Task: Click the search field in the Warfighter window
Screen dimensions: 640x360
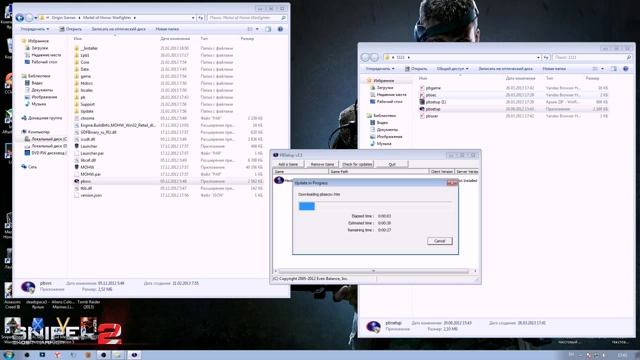Action: tap(247, 18)
